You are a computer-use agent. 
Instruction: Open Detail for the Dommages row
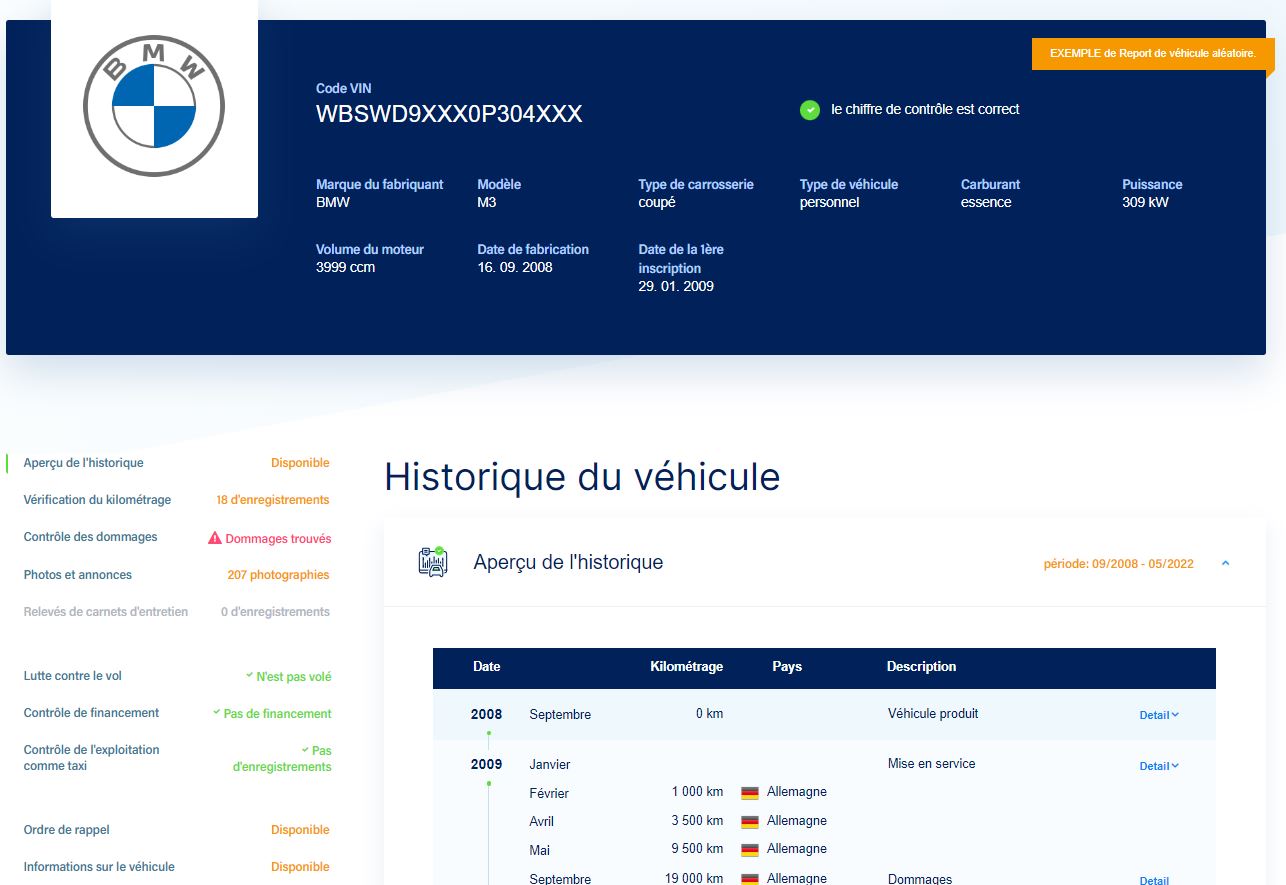coord(1154,880)
